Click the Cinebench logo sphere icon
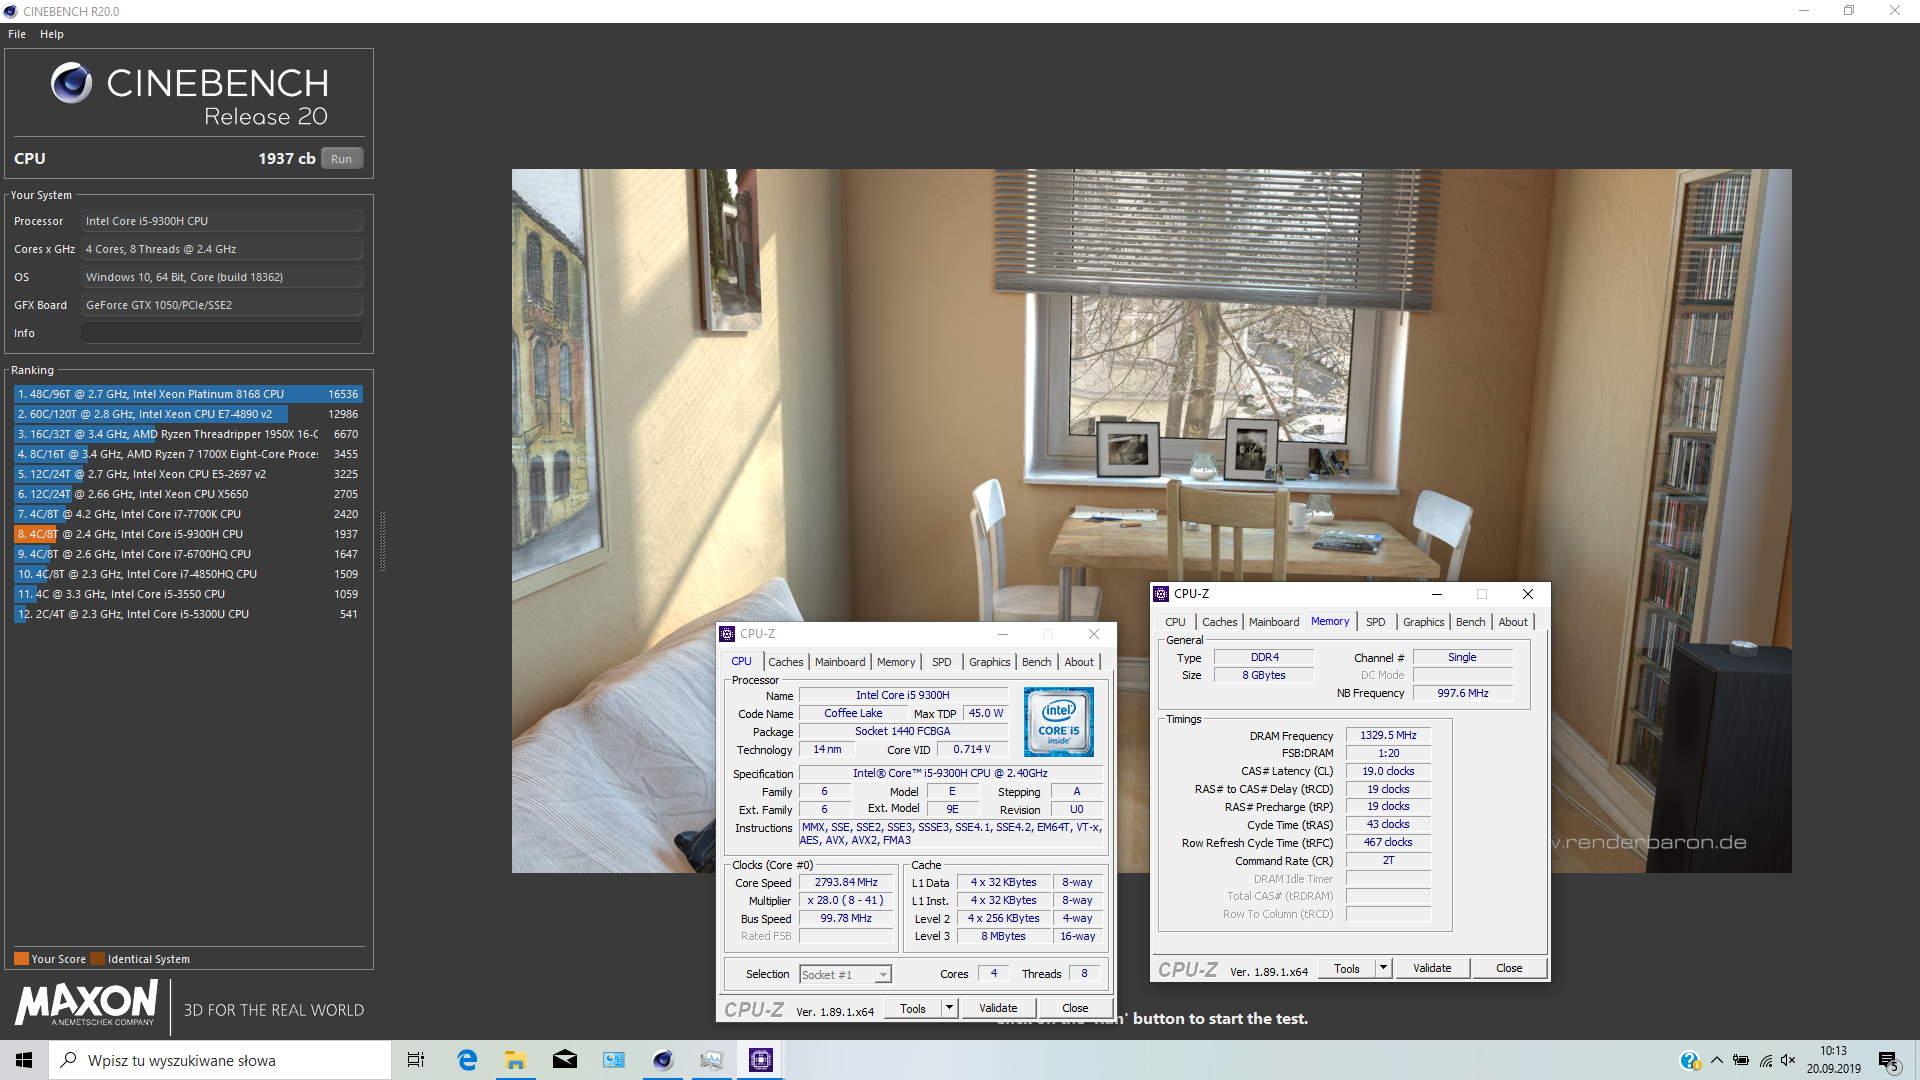1920x1080 pixels. (71, 83)
